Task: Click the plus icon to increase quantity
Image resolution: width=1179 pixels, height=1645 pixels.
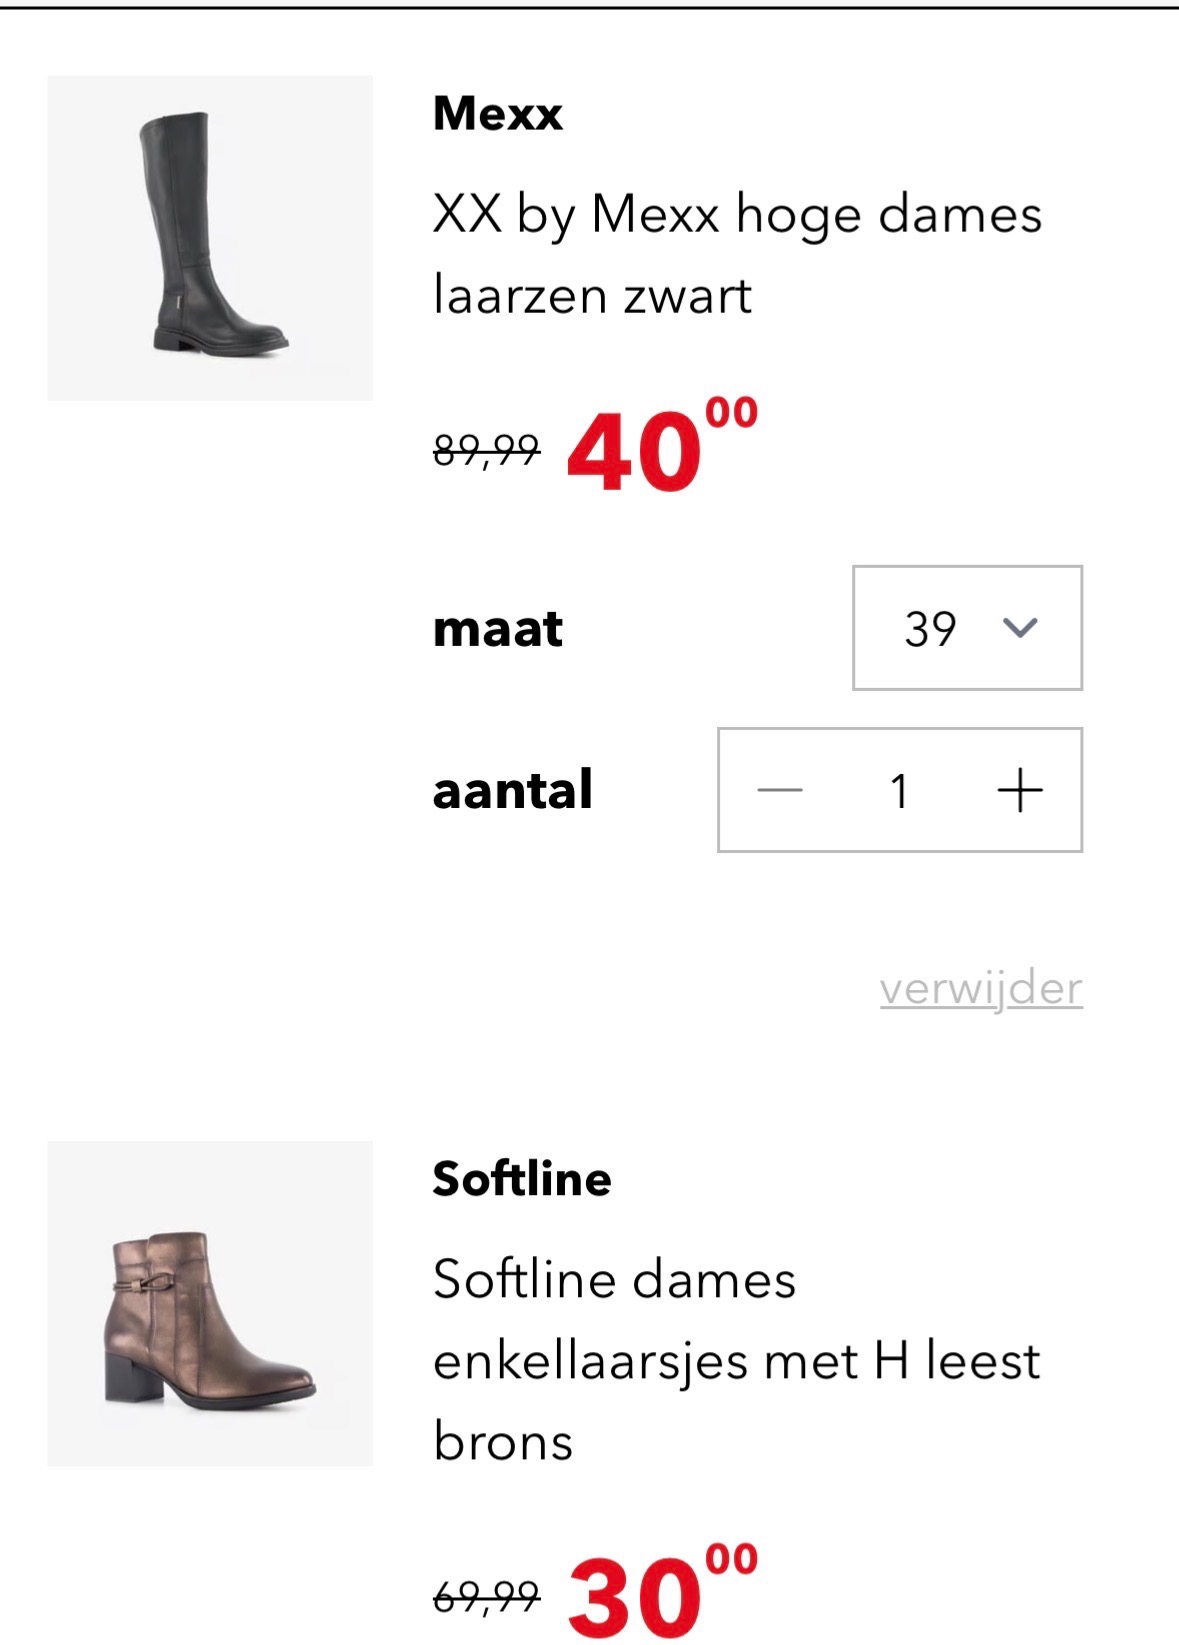Action: 1020,790
